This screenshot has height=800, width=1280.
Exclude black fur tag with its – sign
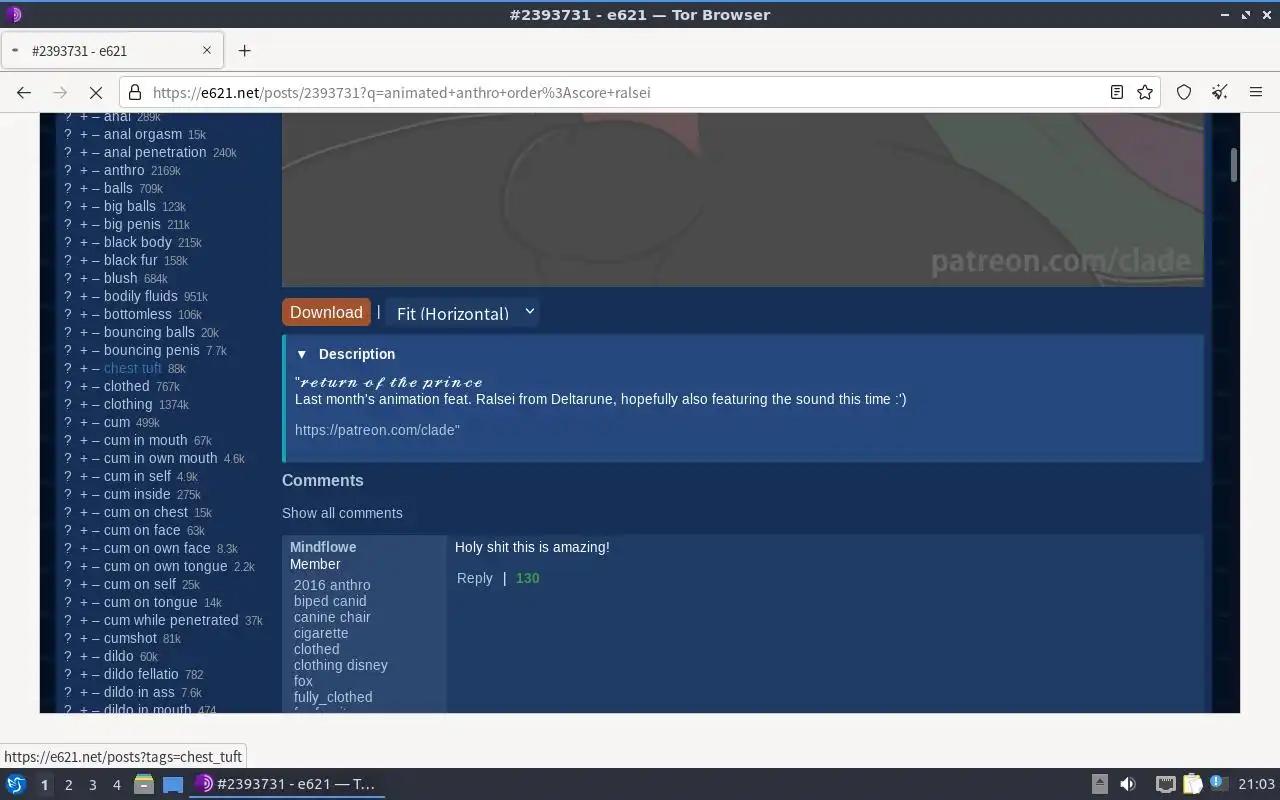click(x=96, y=260)
